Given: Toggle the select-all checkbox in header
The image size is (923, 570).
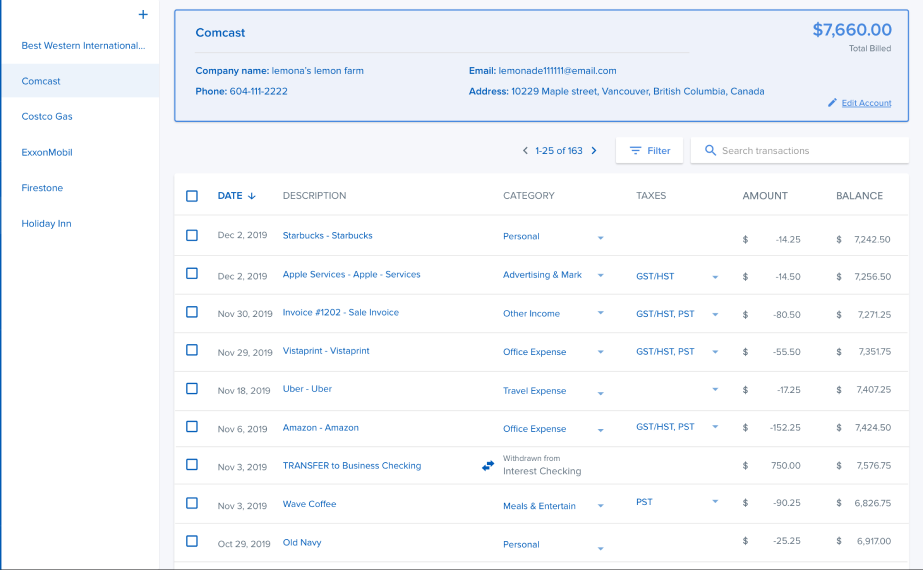Looking at the screenshot, I should (x=192, y=196).
